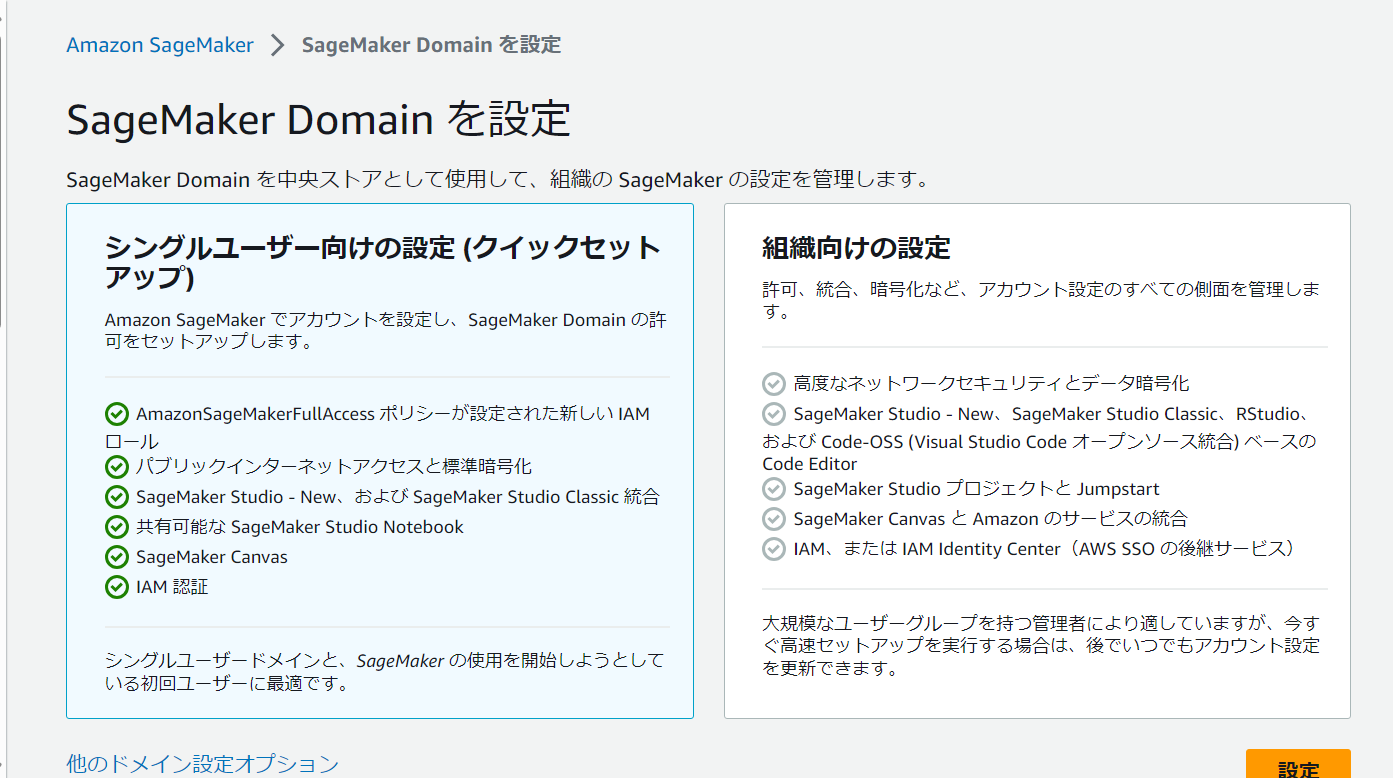Click the gray check beside IAM Identity Center
Screen dimensions: 1393x778
pos(774,549)
